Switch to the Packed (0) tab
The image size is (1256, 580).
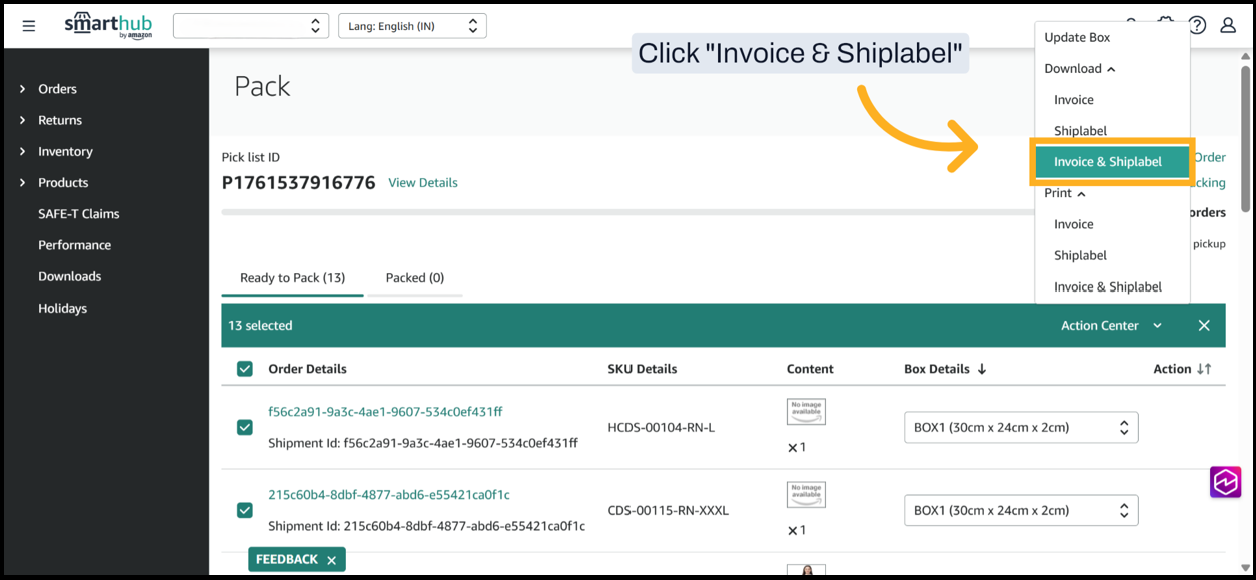414,278
